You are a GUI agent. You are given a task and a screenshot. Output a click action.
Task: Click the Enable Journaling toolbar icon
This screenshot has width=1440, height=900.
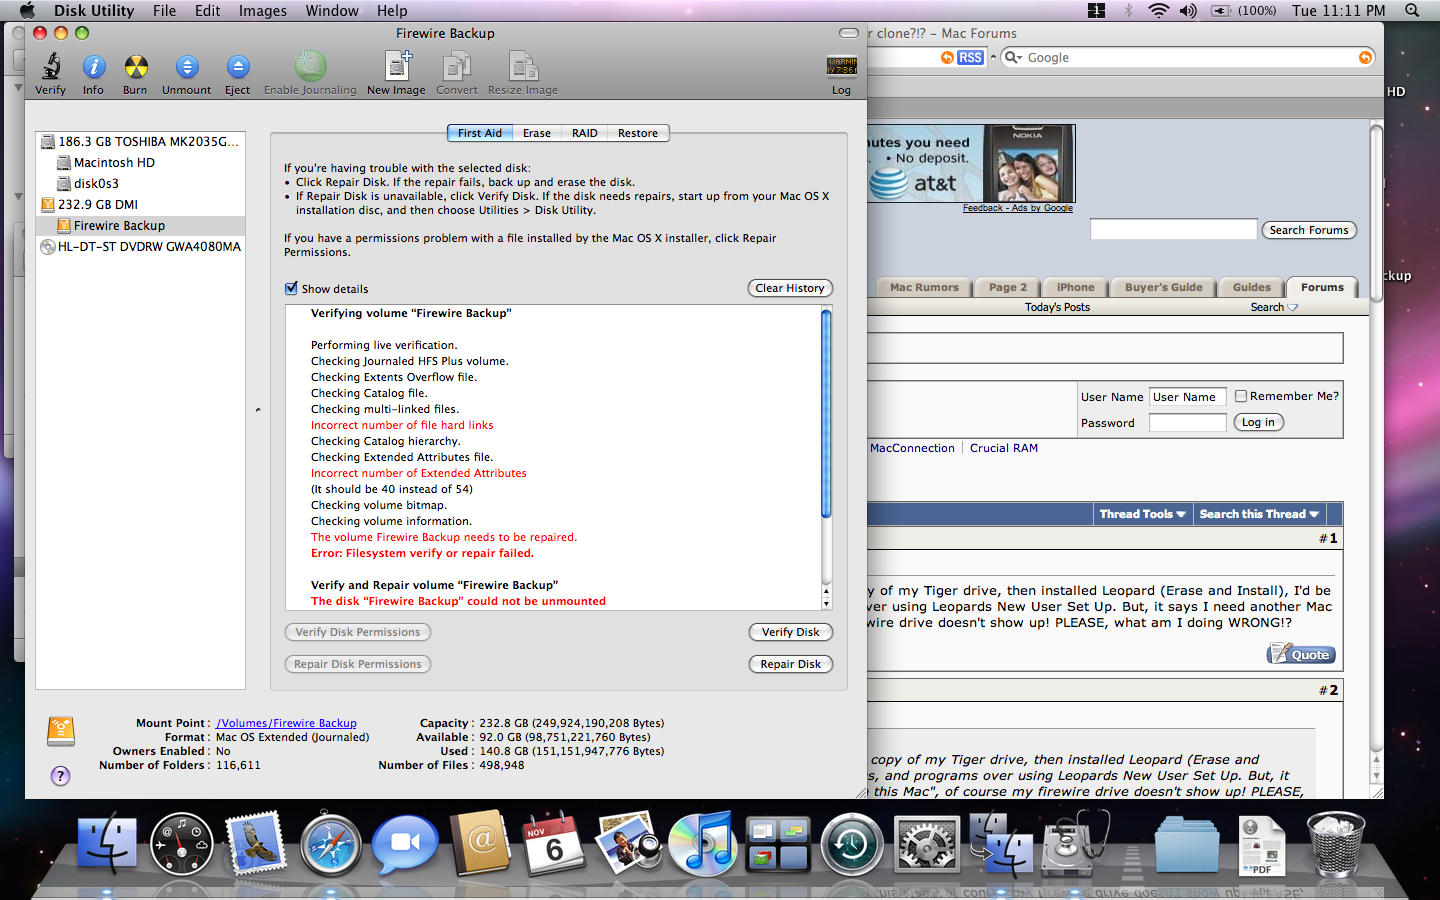tap(310, 67)
